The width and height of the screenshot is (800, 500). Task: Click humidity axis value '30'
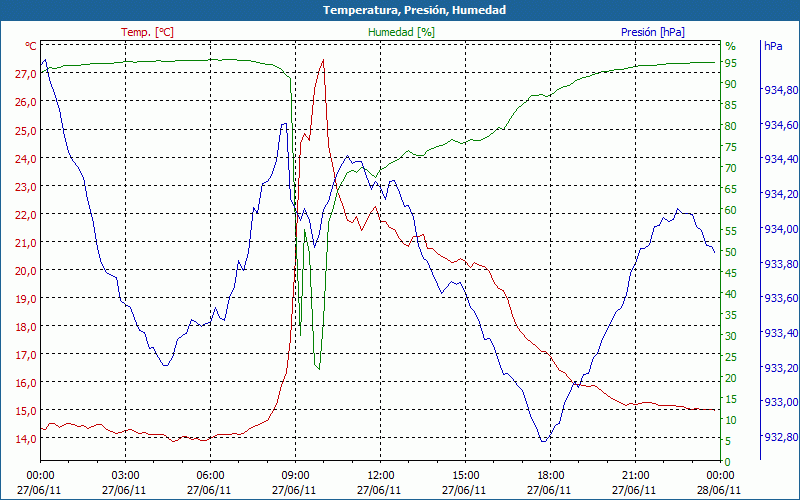(731, 336)
